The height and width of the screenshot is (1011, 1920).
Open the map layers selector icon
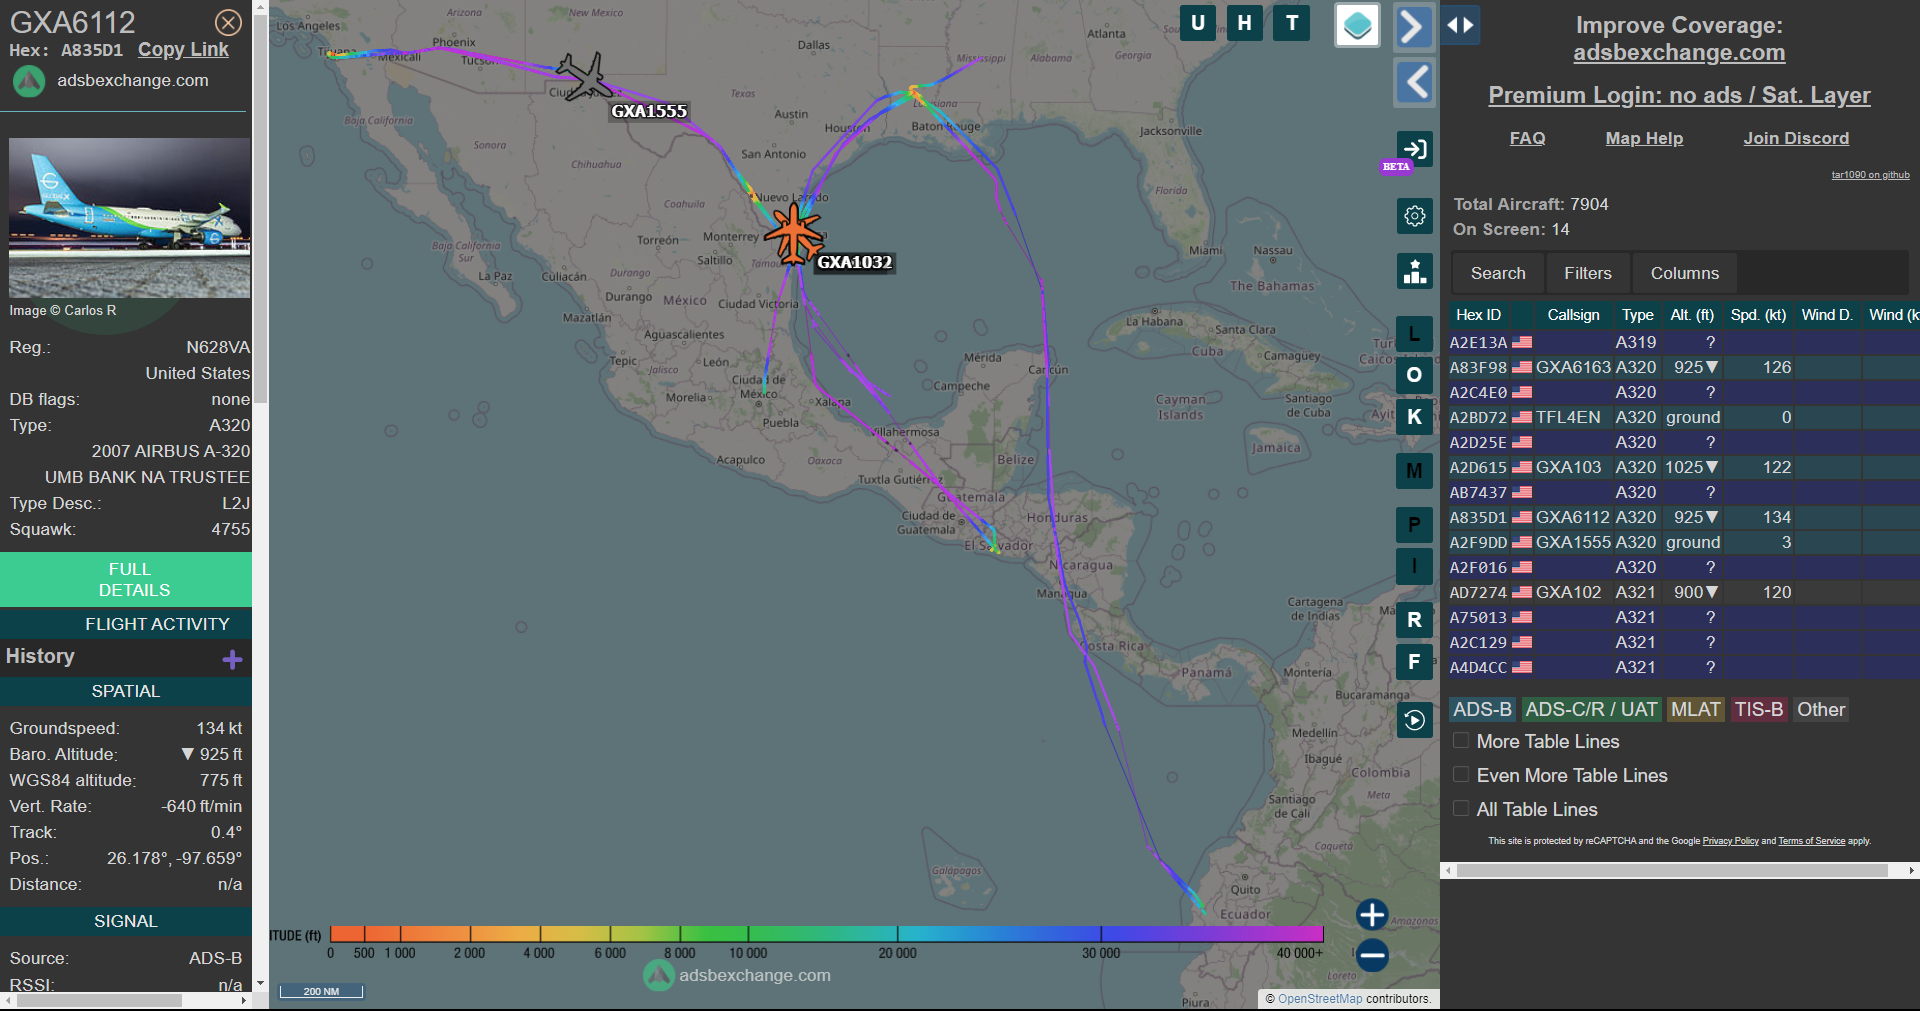pyautogui.click(x=1357, y=26)
